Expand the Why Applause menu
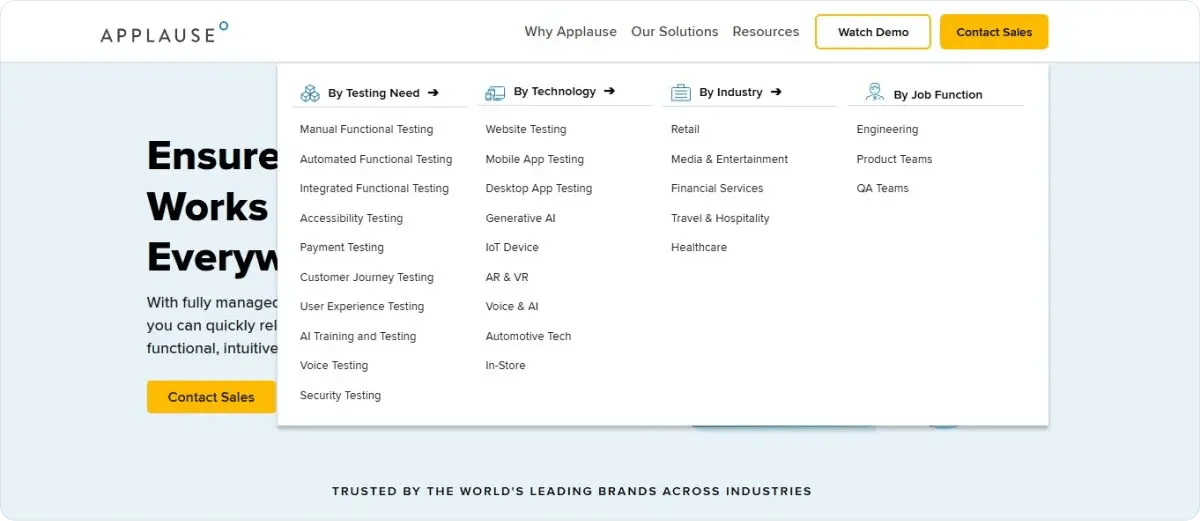The height and width of the screenshot is (521, 1200). tap(570, 32)
